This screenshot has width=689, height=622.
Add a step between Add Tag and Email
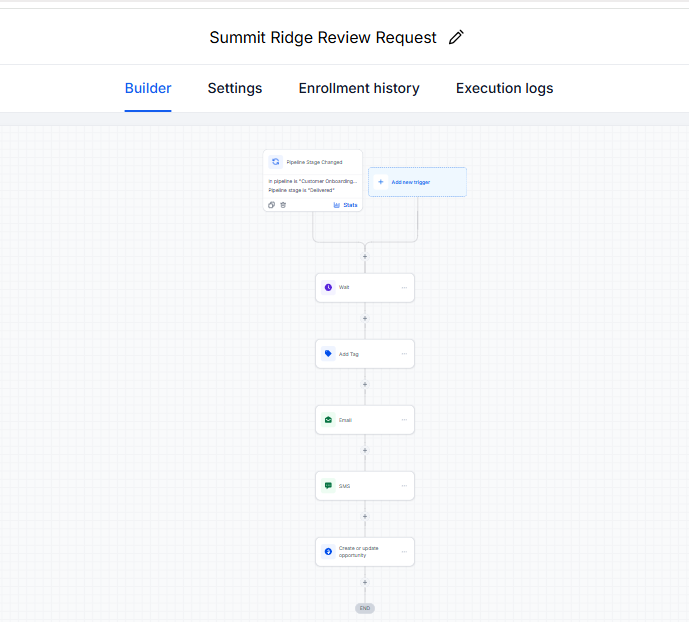pos(365,384)
